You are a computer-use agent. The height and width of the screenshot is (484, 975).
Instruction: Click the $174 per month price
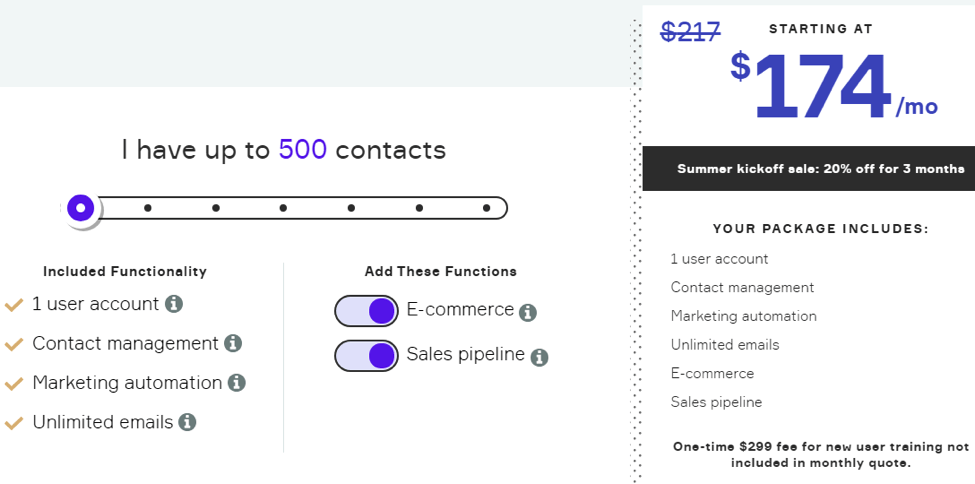[834, 86]
